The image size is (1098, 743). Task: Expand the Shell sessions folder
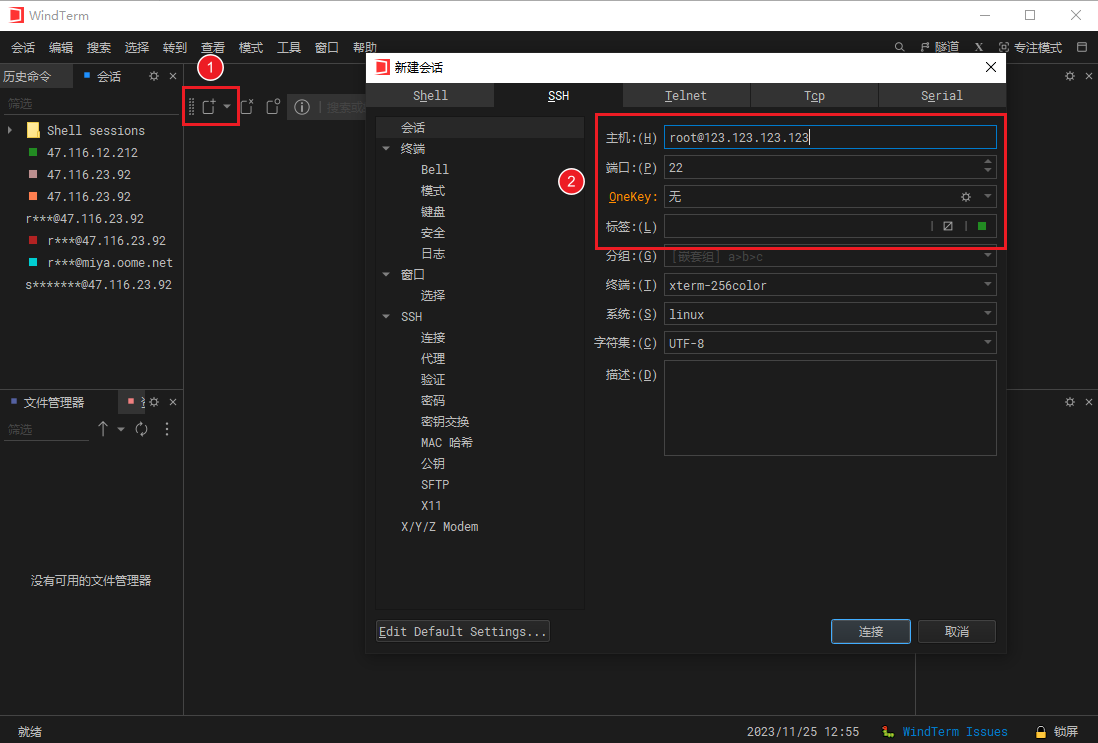coord(10,131)
